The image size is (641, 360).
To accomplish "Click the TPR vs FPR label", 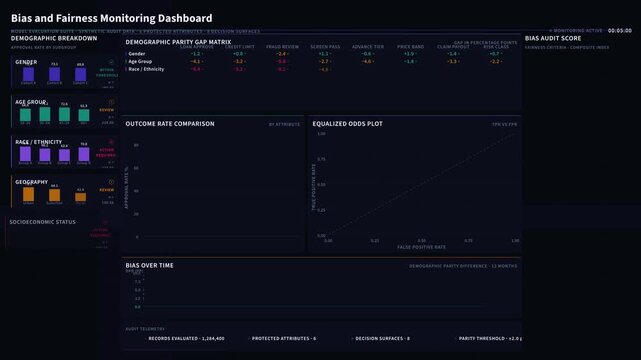I will [504, 124].
